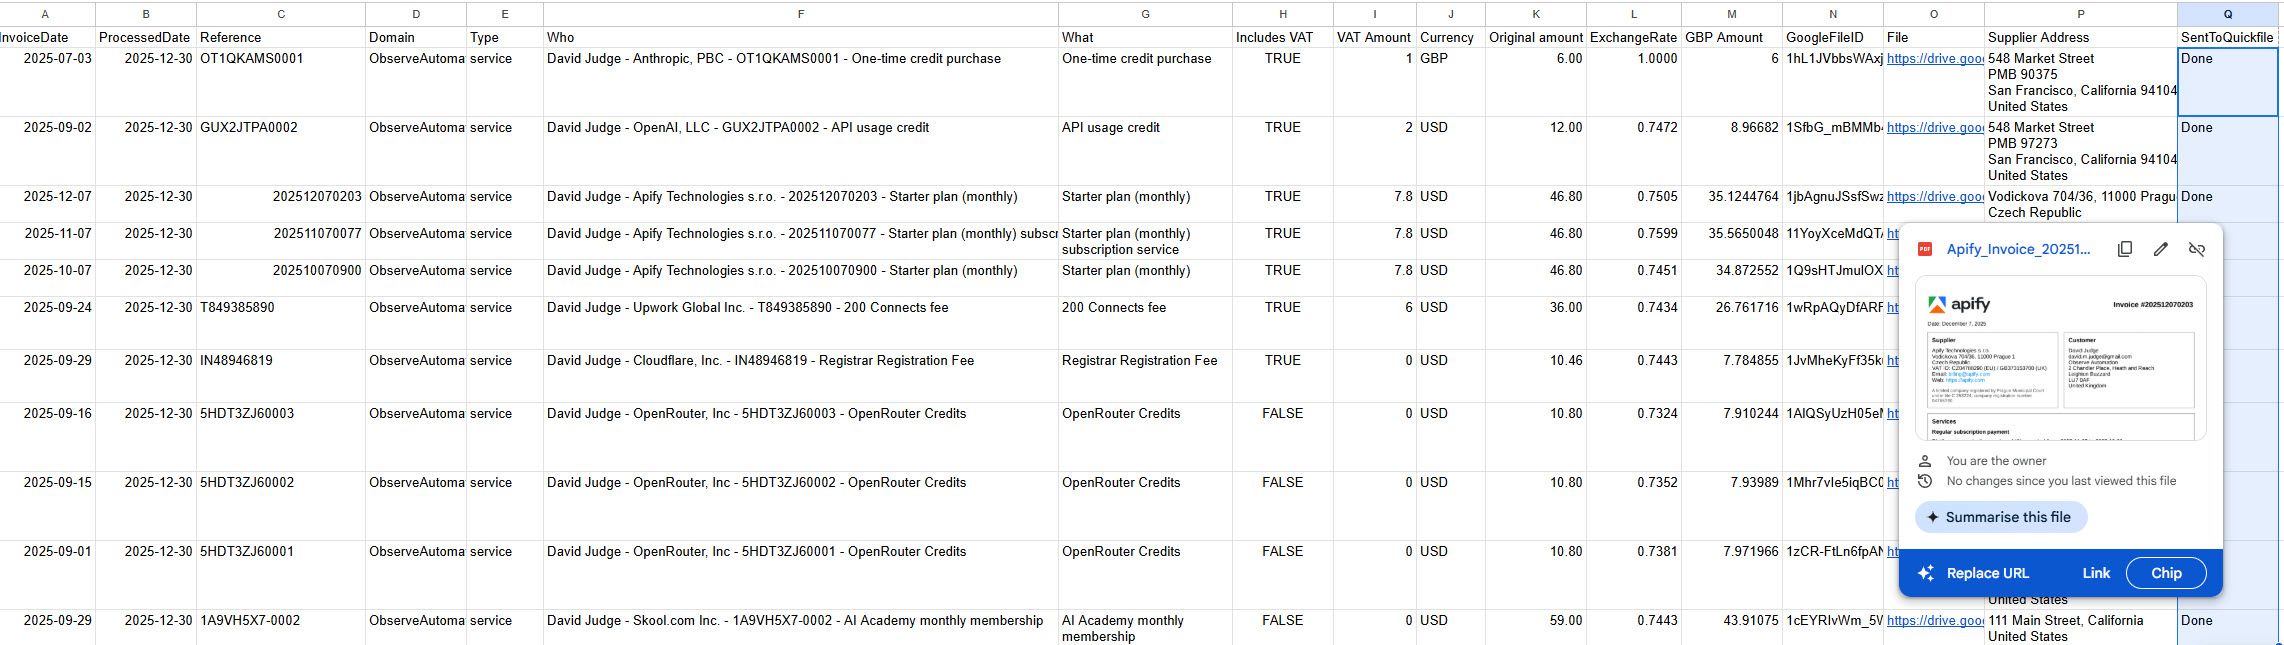This screenshot has width=2284, height=645.
Task: Select exchange rate cell 0.7472
Action: point(1634,151)
